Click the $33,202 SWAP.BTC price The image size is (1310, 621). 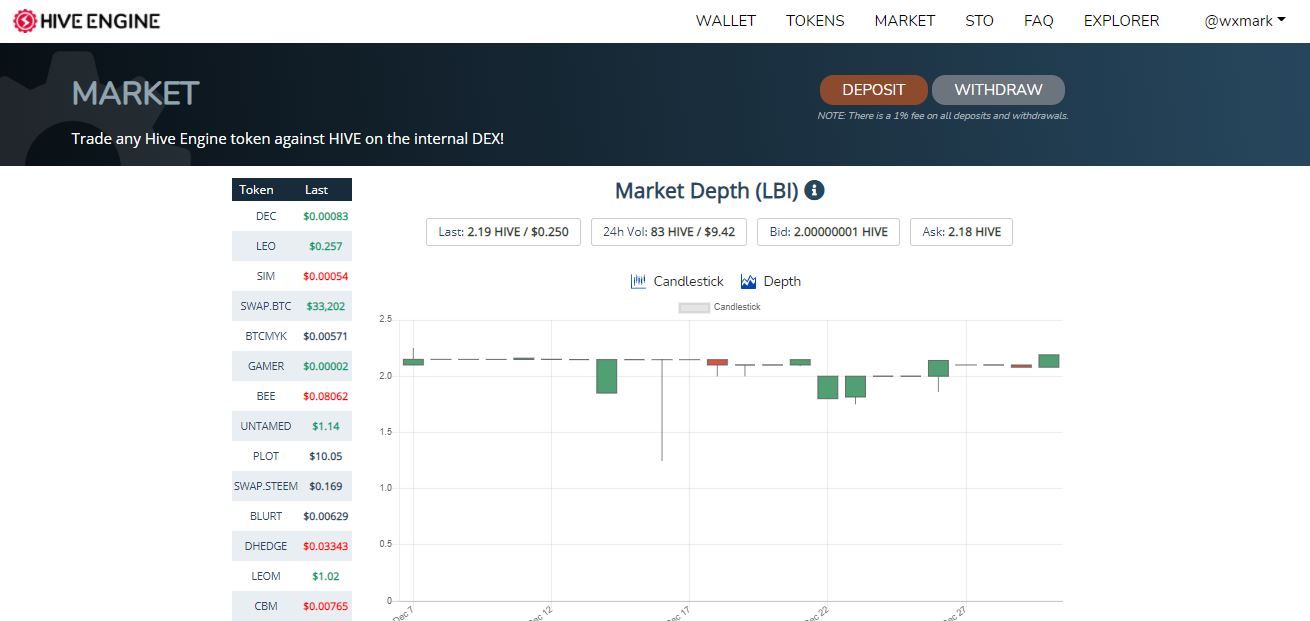click(326, 306)
